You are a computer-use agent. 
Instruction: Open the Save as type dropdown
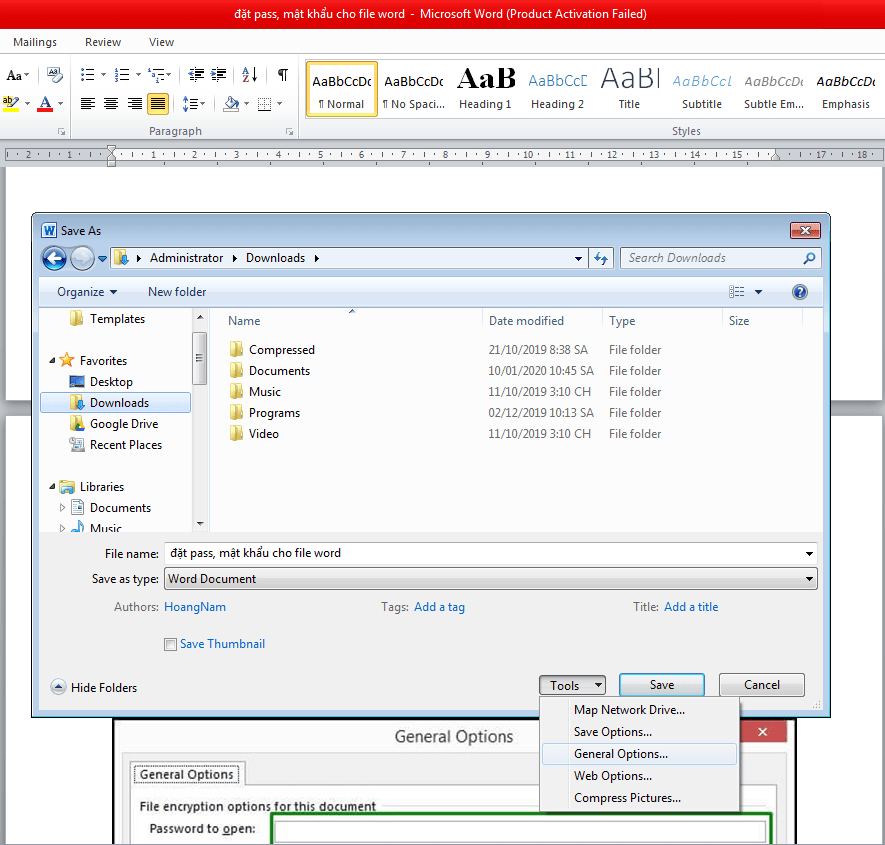(809, 579)
